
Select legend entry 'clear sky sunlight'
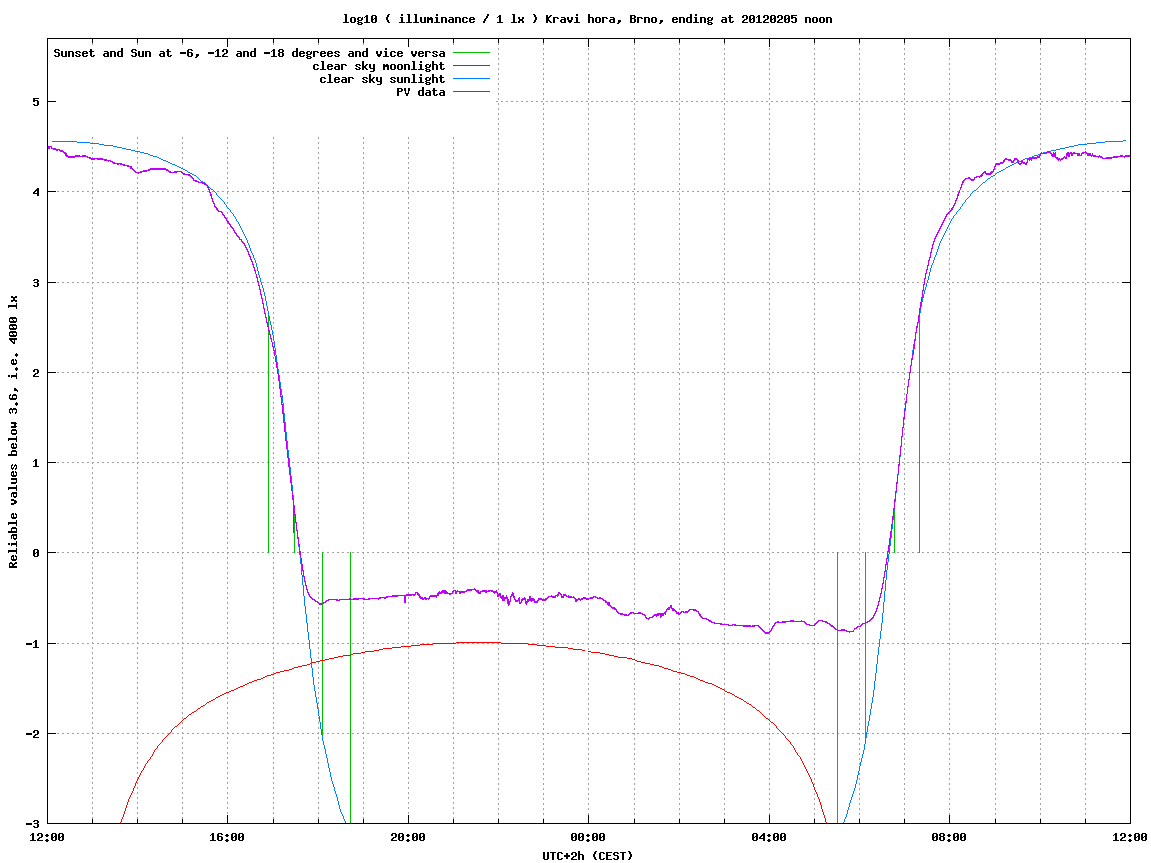382,79
